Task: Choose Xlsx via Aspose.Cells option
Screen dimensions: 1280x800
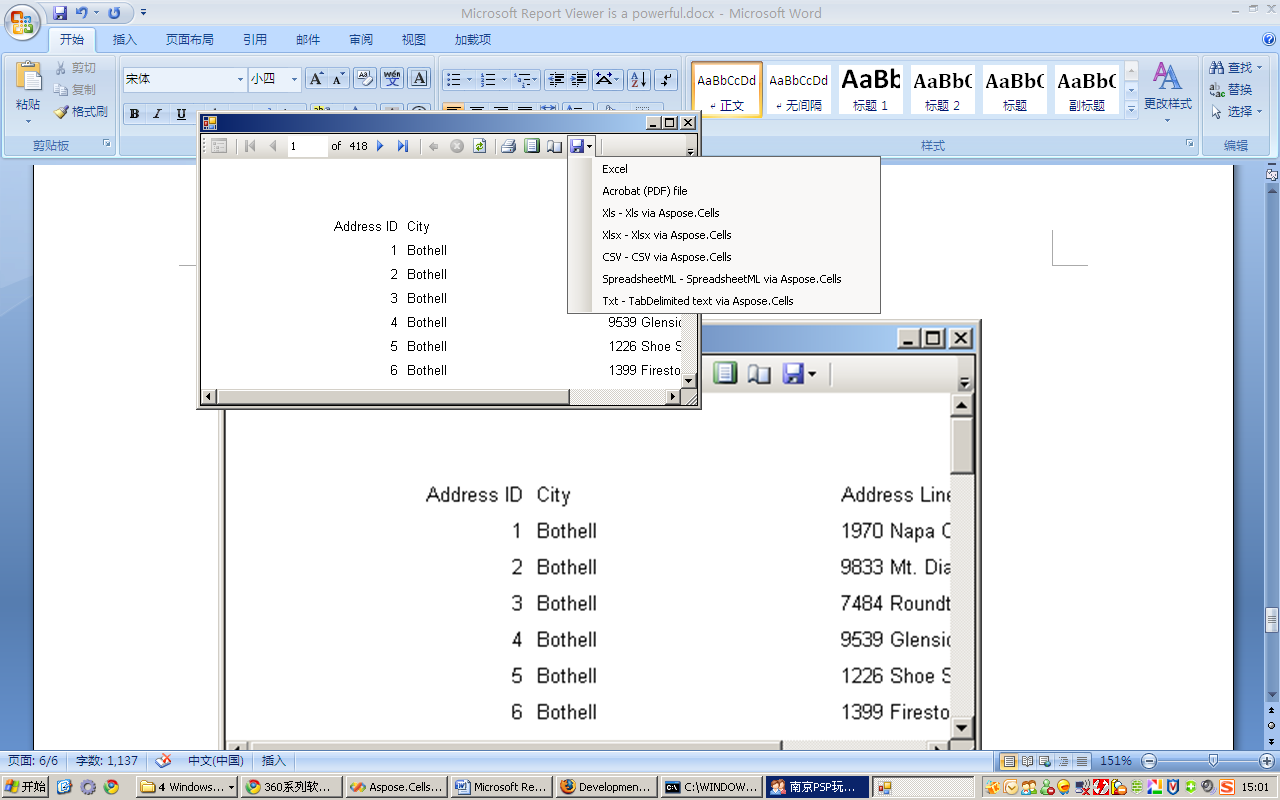Action: (x=724, y=235)
